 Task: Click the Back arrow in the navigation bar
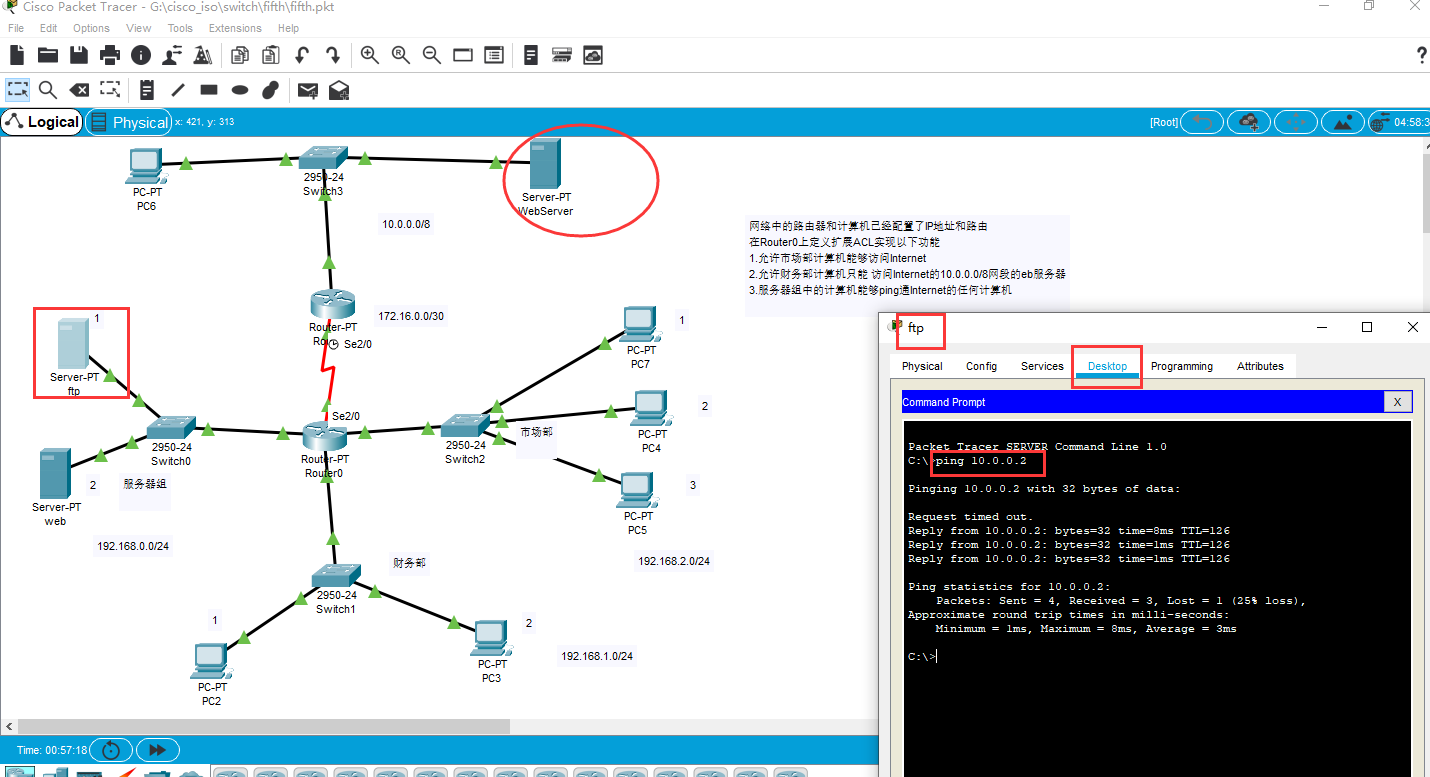1203,122
